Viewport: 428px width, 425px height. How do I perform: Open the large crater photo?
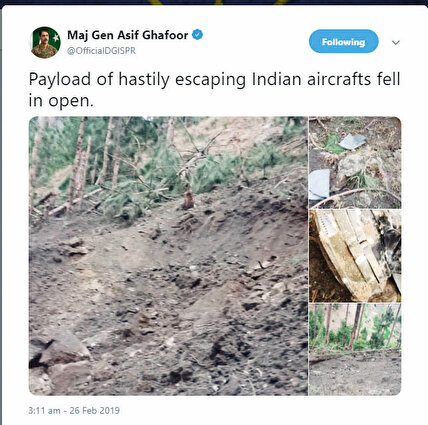(x=168, y=256)
